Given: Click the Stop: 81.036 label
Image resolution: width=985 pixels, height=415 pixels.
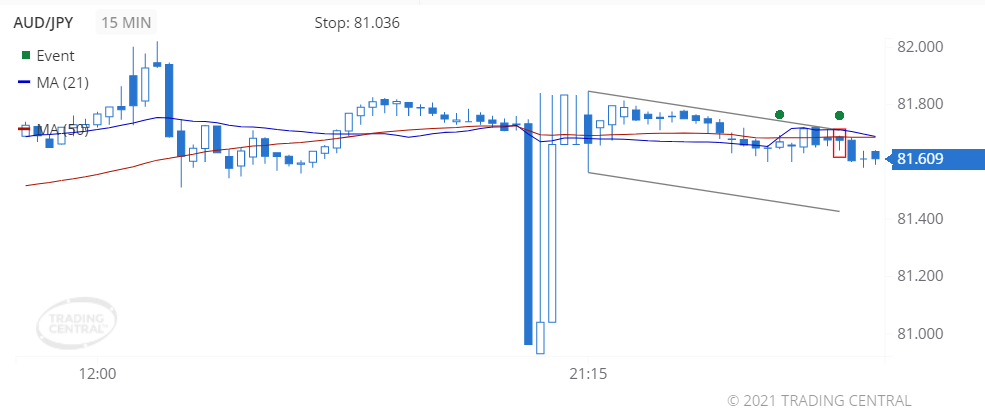Looking at the screenshot, I should point(357,23).
